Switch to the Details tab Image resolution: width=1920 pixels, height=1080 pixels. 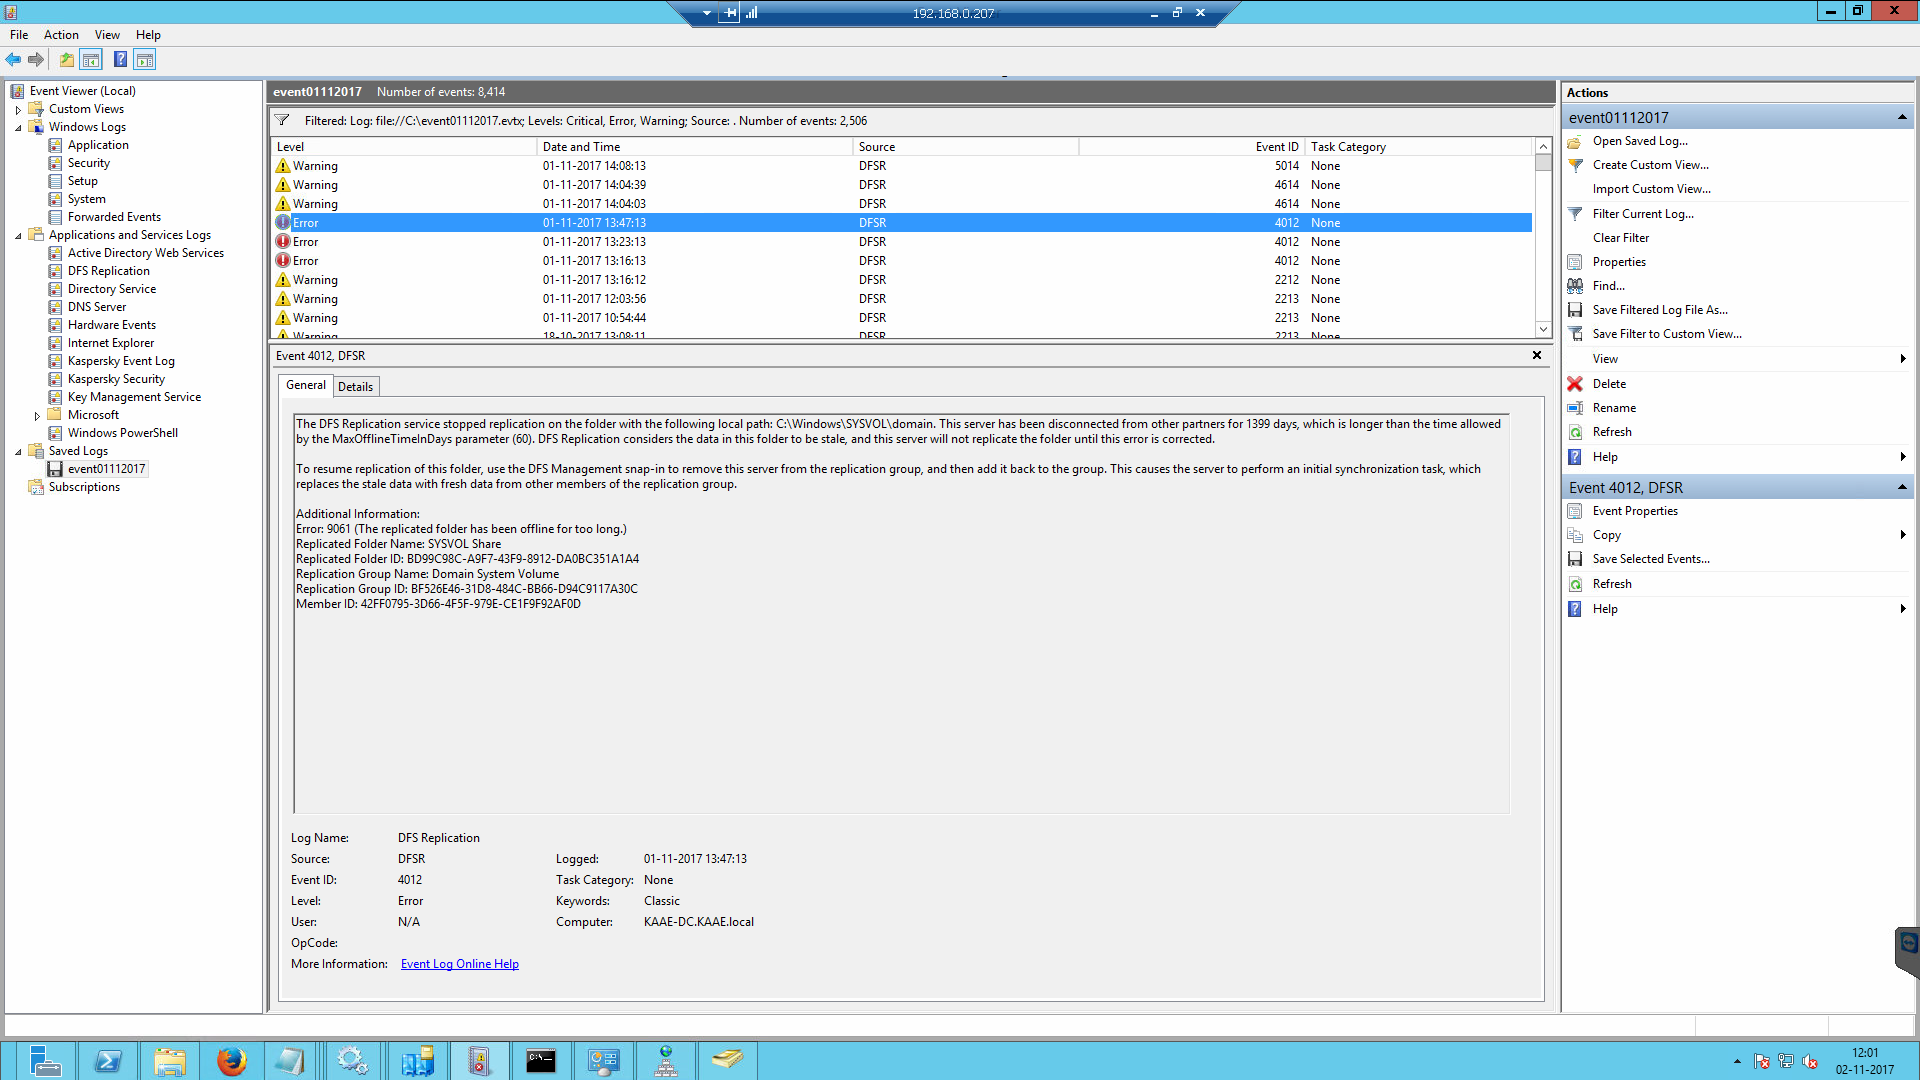(355, 387)
